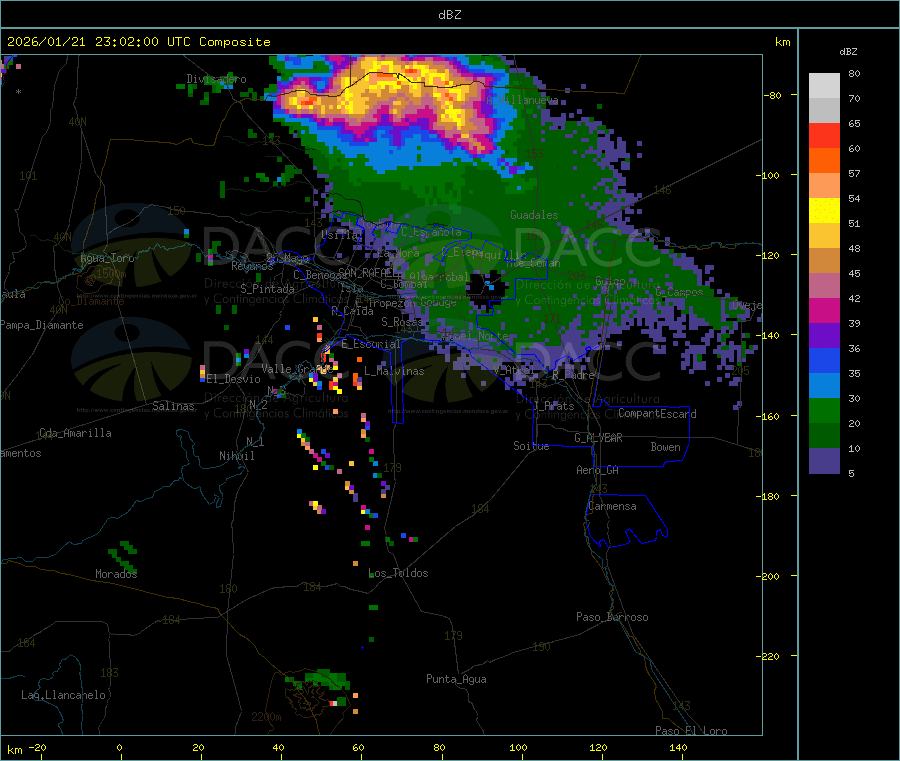Image resolution: width=900 pixels, height=761 pixels.
Task: Click the 140 km horizontal axis tick label
Action: 678,747
